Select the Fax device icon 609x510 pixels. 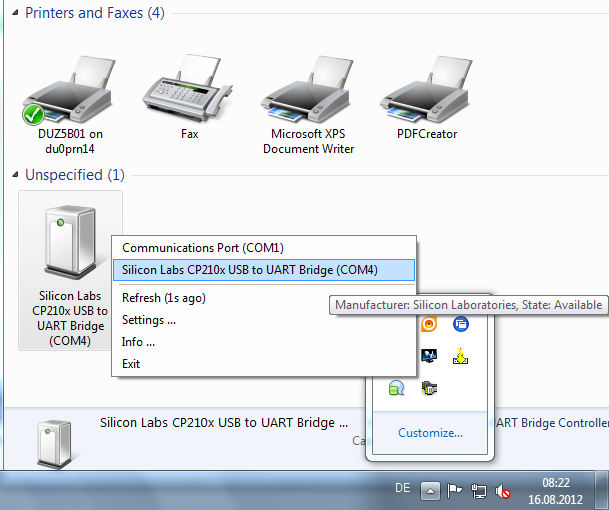click(189, 89)
